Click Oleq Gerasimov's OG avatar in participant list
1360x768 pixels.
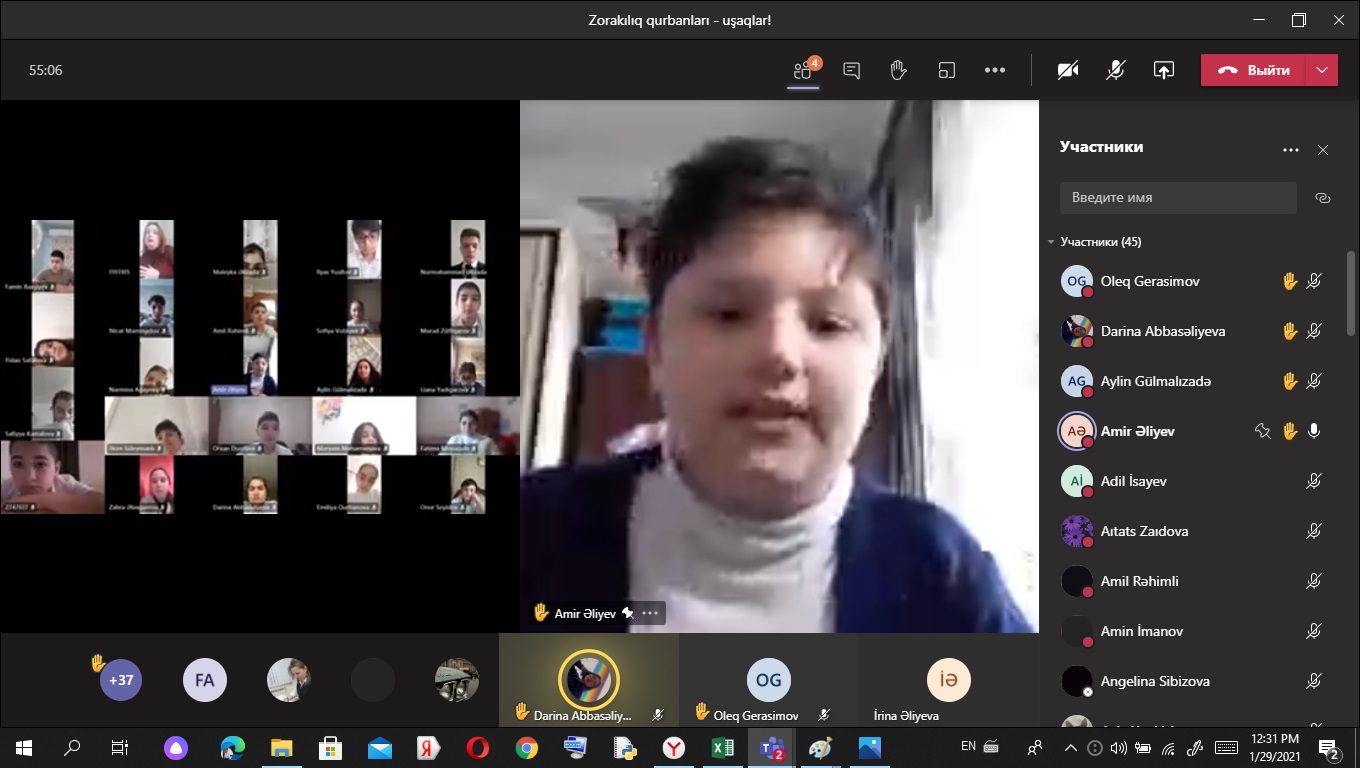pyautogui.click(x=1077, y=281)
